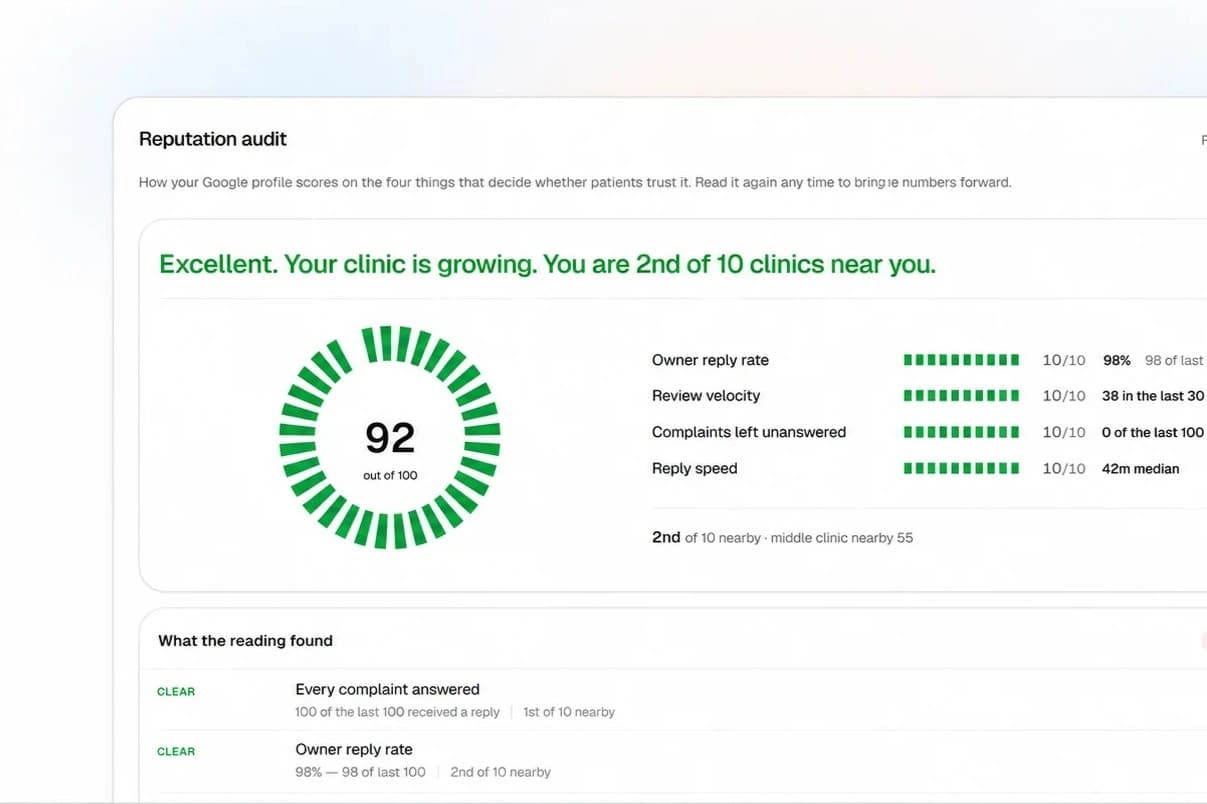Select the Complaints left unanswered label
The height and width of the screenshot is (804, 1207).
[749, 432]
